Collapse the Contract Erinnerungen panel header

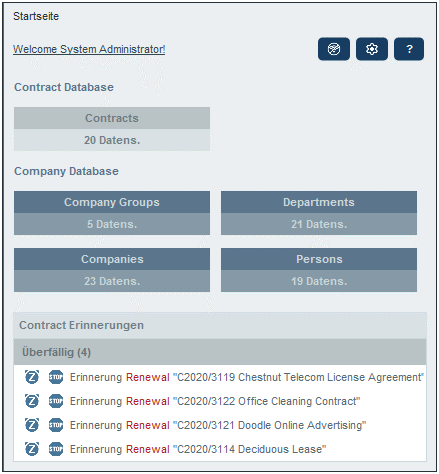(x=220, y=325)
